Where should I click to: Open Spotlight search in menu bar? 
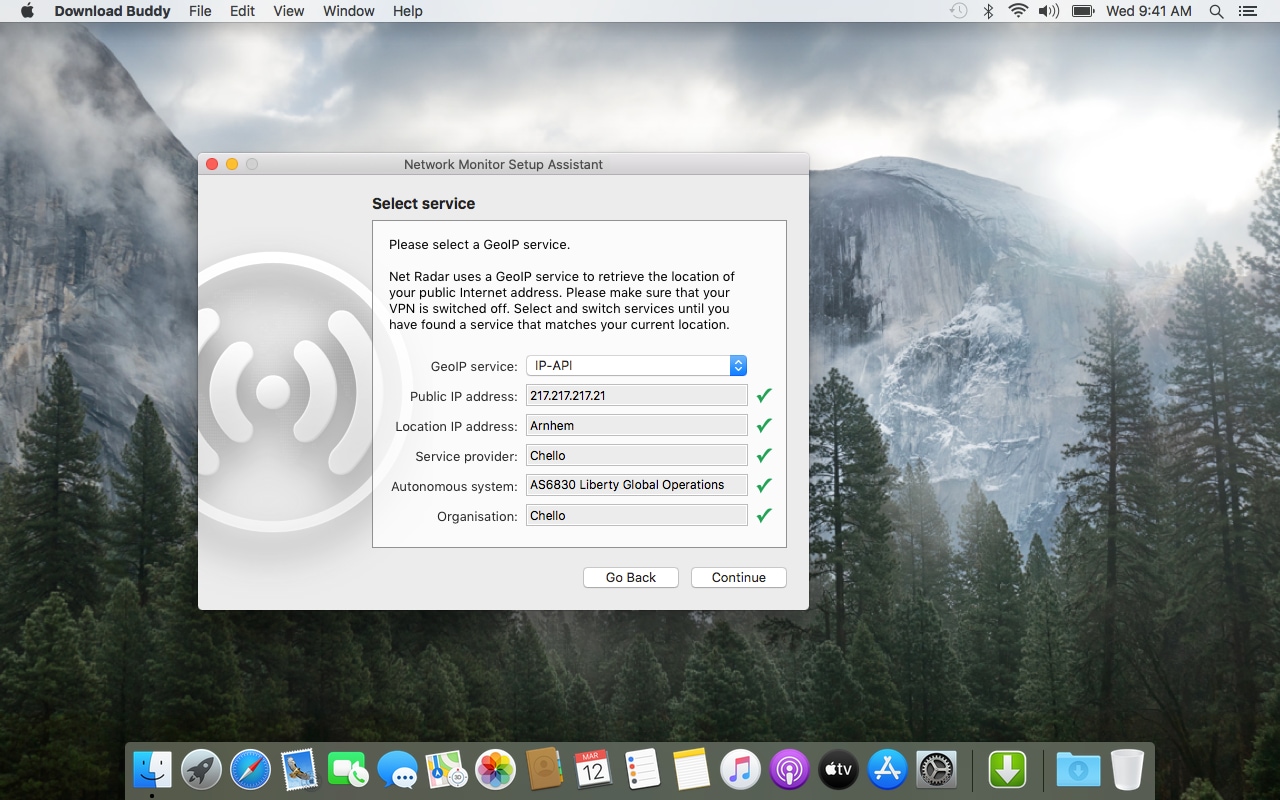click(x=1216, y=11)
